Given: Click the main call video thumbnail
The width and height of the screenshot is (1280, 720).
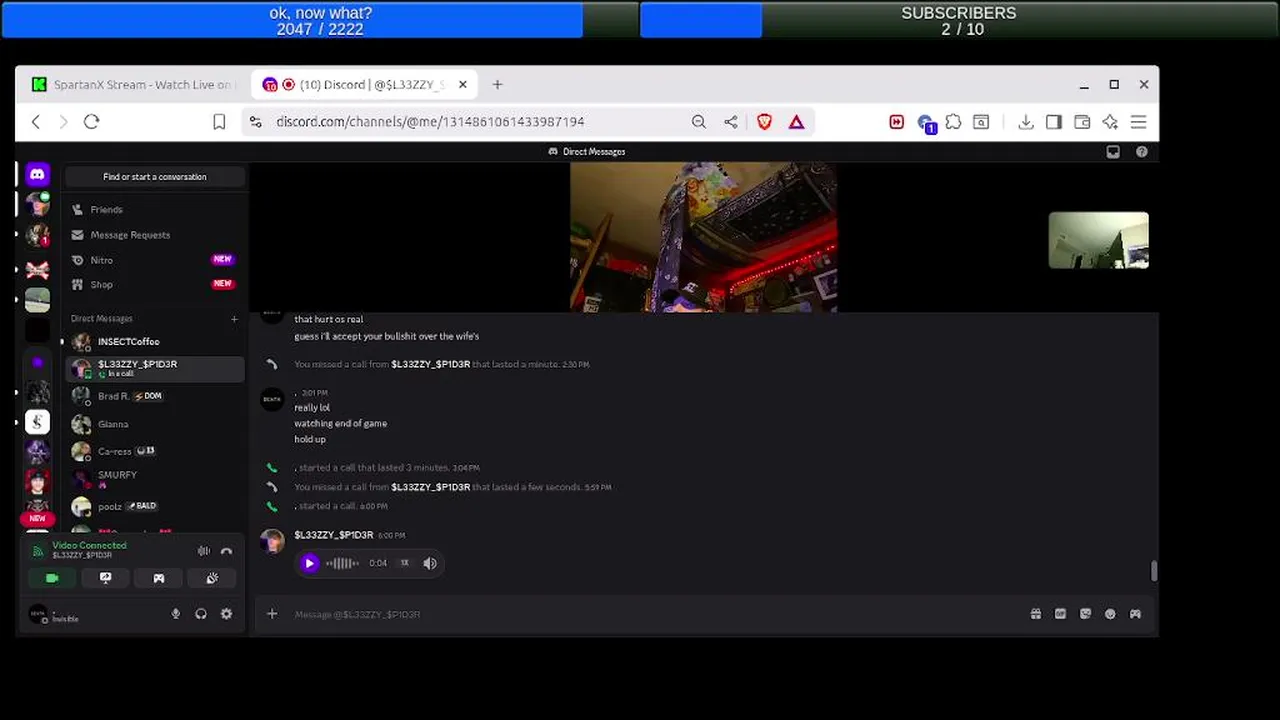Looking at the screenshot, I should (x=703, y=238).
